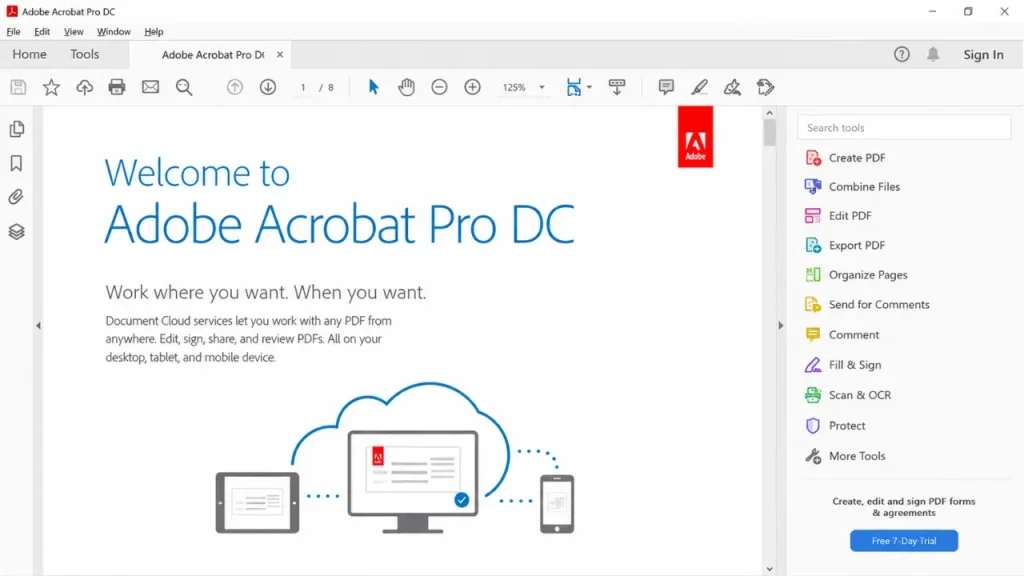Open the Protect tool
This screenshot has width=1024, height=576.
tap(835, 426)
